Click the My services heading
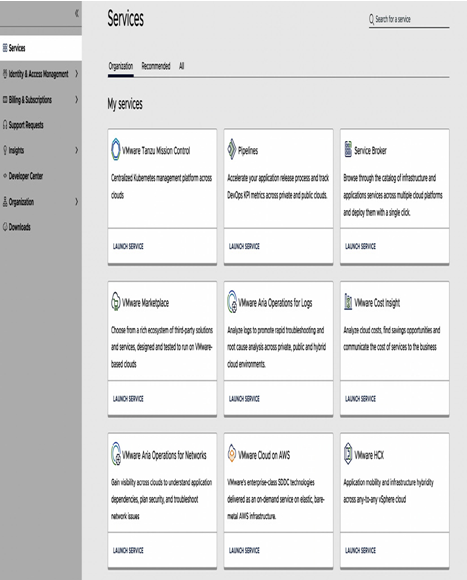This screenshot has height=580, width=467. pos(125,104)
